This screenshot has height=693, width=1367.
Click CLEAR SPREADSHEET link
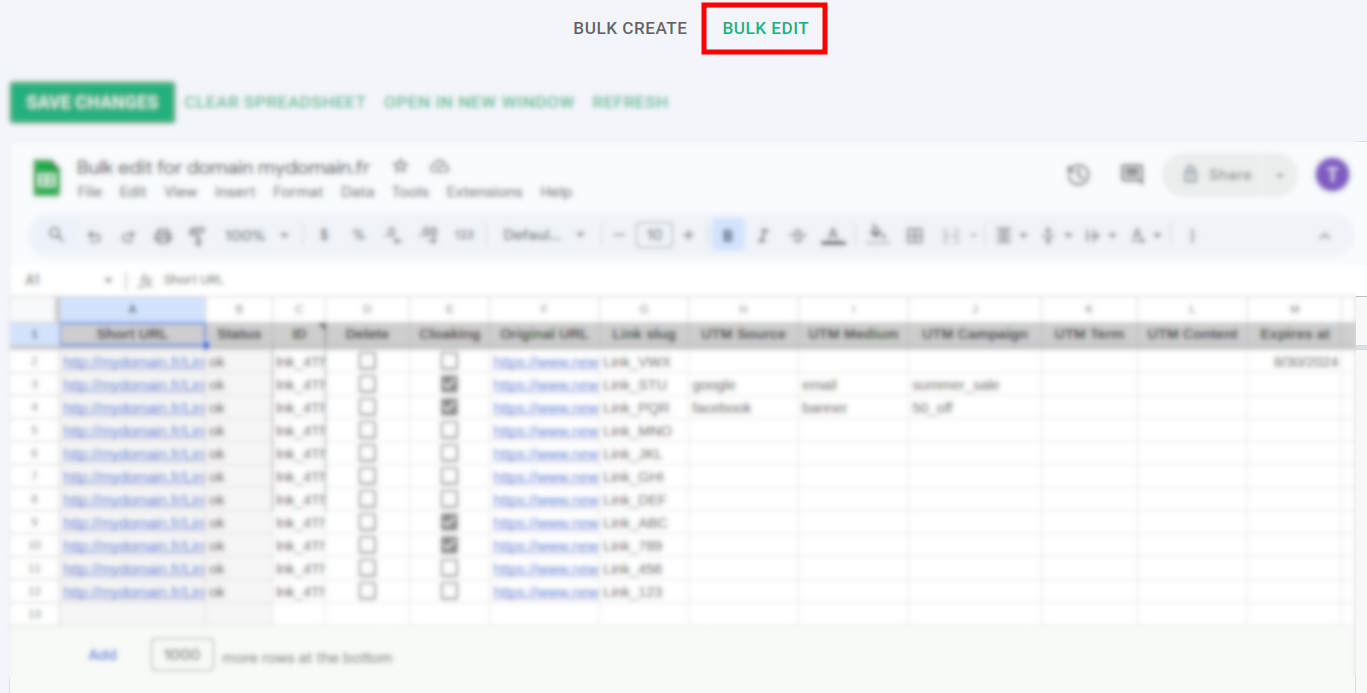pyautogui.click(x=275, y=102)
